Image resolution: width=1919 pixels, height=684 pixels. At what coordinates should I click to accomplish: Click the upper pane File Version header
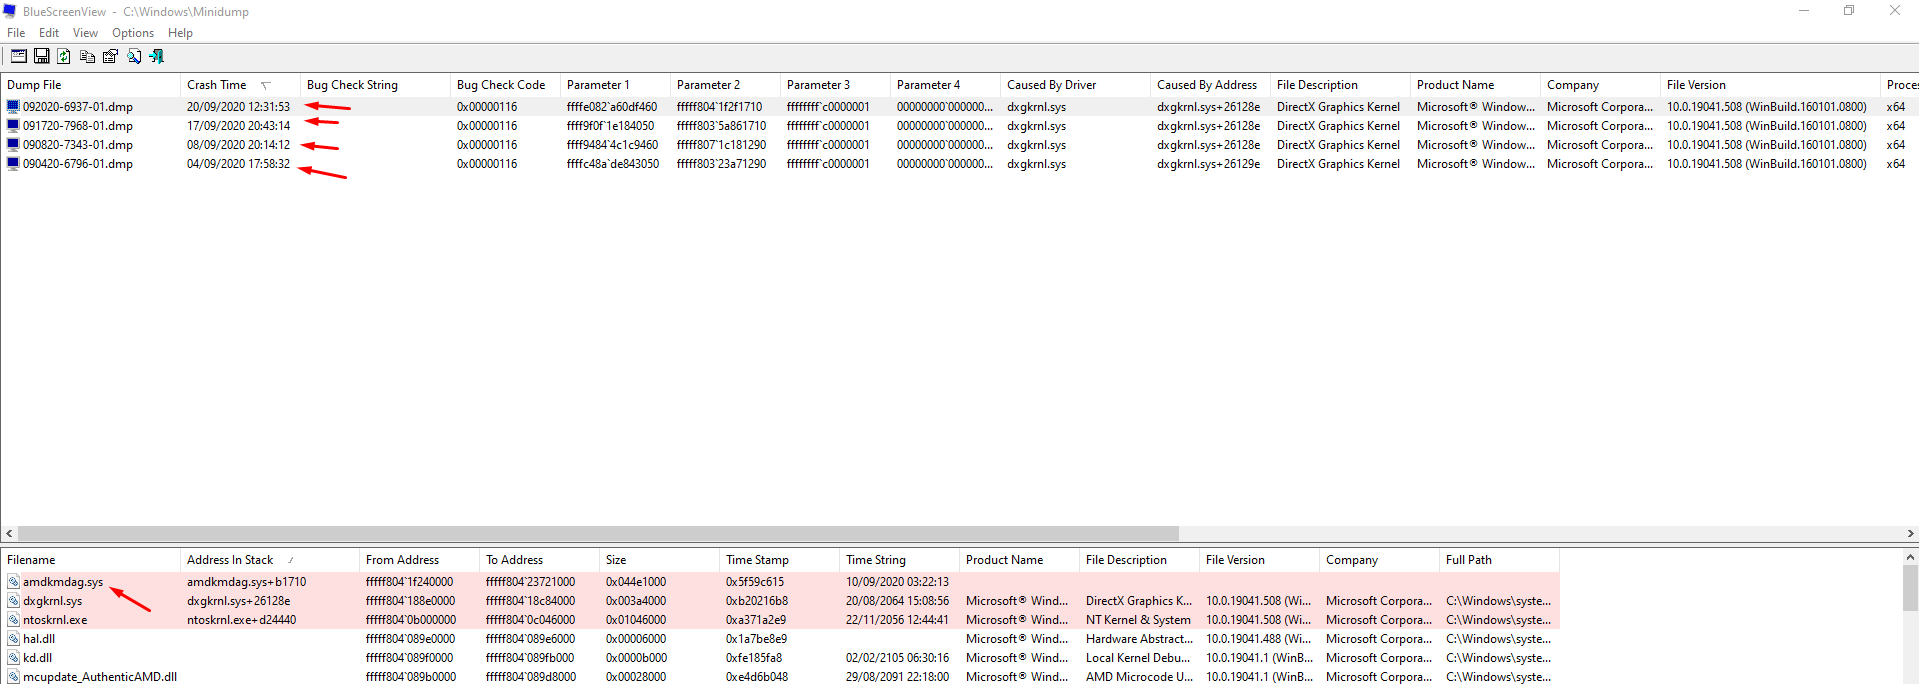tap(1770, 85)
